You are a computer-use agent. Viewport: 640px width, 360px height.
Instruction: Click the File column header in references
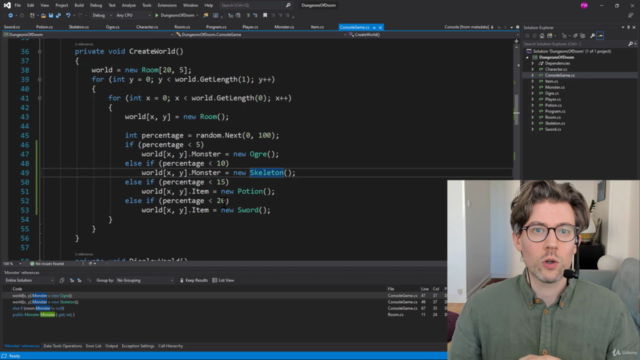click(x=391, y=289)
